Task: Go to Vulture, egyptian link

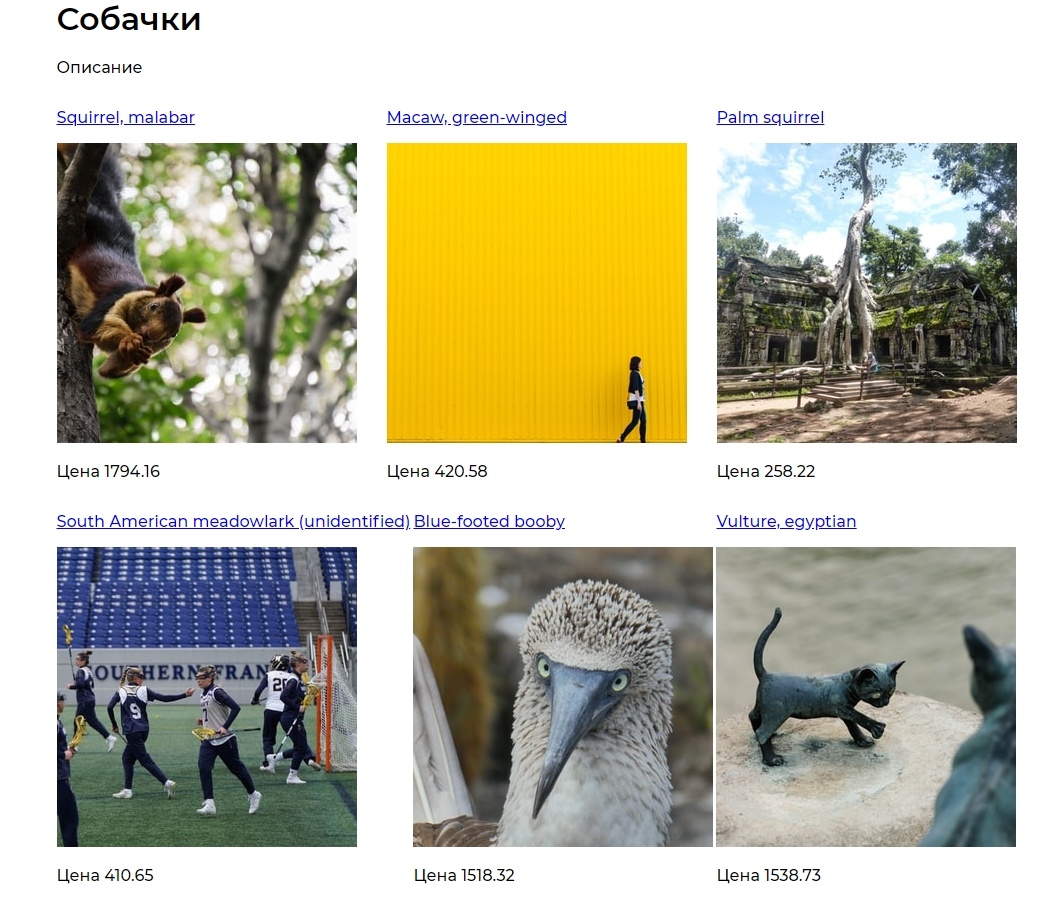Action: coord(786,522)
